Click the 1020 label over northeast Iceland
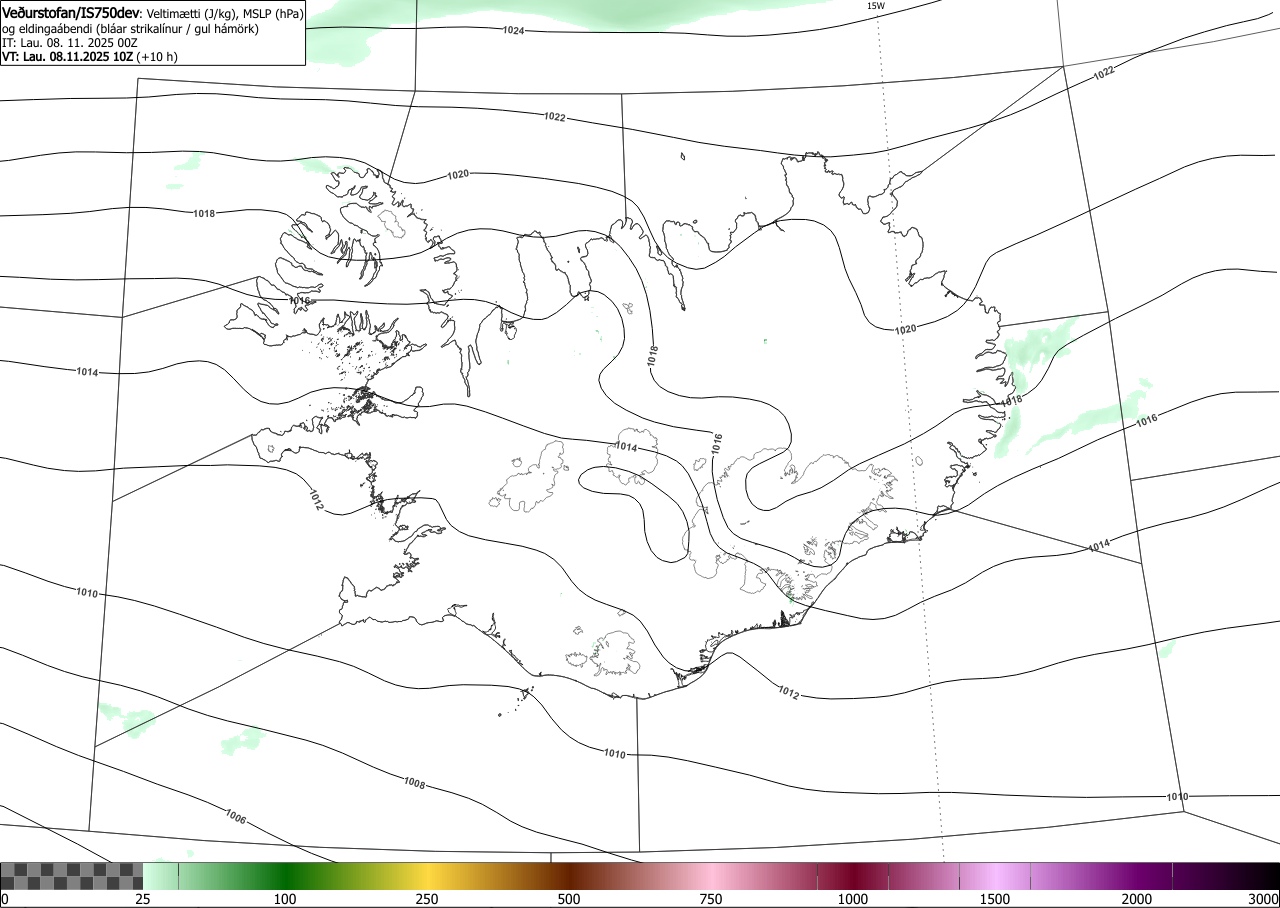This screenshot has width=1280, height=908. tap(905, 329)
